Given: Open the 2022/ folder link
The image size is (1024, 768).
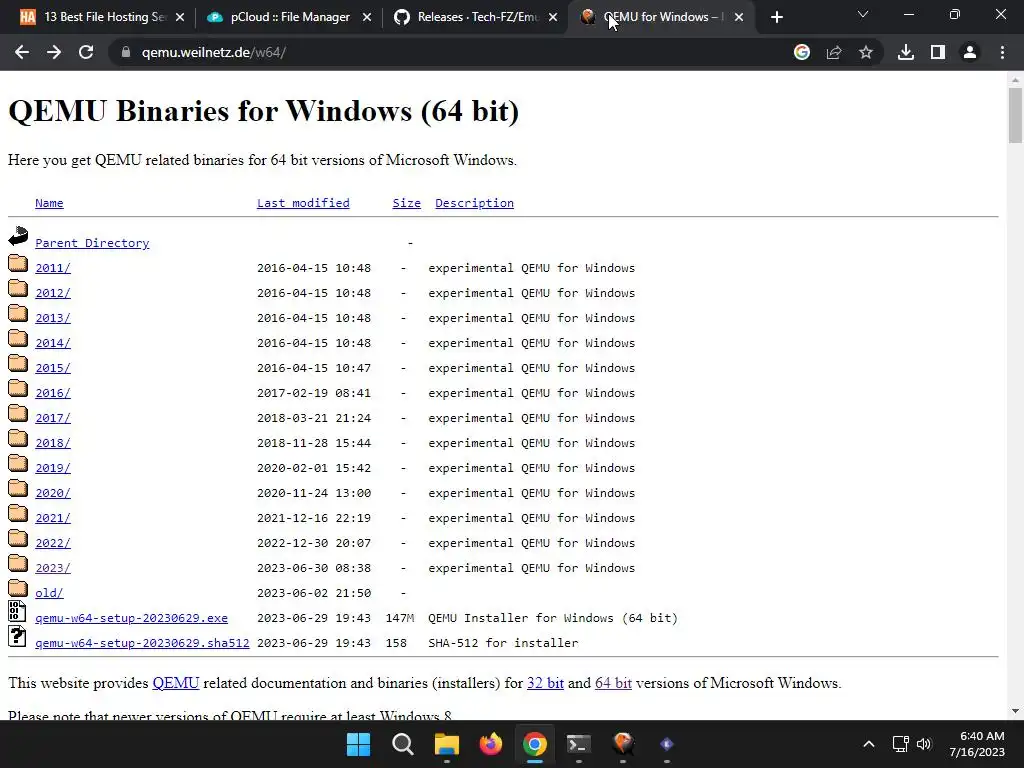Looking at the screenshot, I should pos(52,543).
